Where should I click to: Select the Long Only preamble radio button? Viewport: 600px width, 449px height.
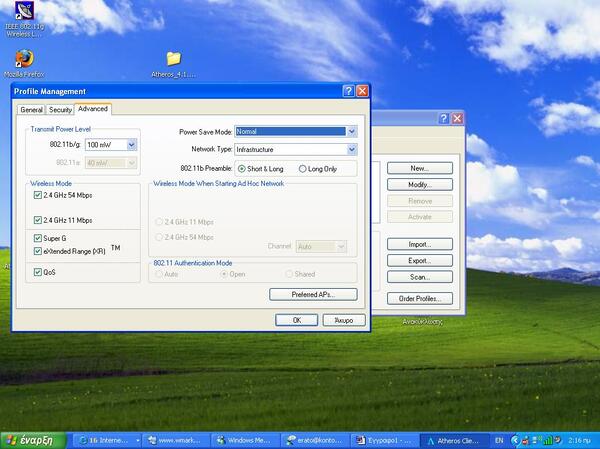coord(303,169)
